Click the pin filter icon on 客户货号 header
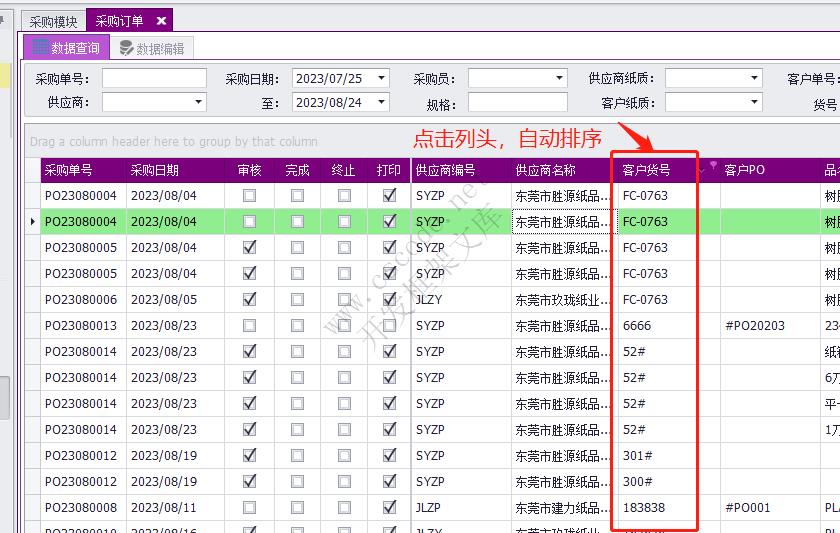 pyautogui.click(x=713, y=165)
